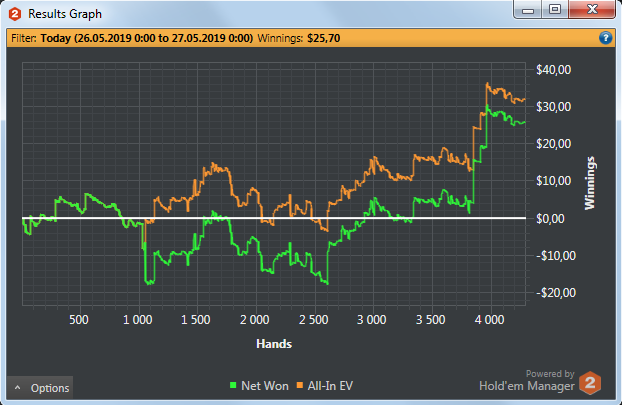Click the 3 500 hands axis label
The height and width of the screenshot is (405, 622).
430,320
